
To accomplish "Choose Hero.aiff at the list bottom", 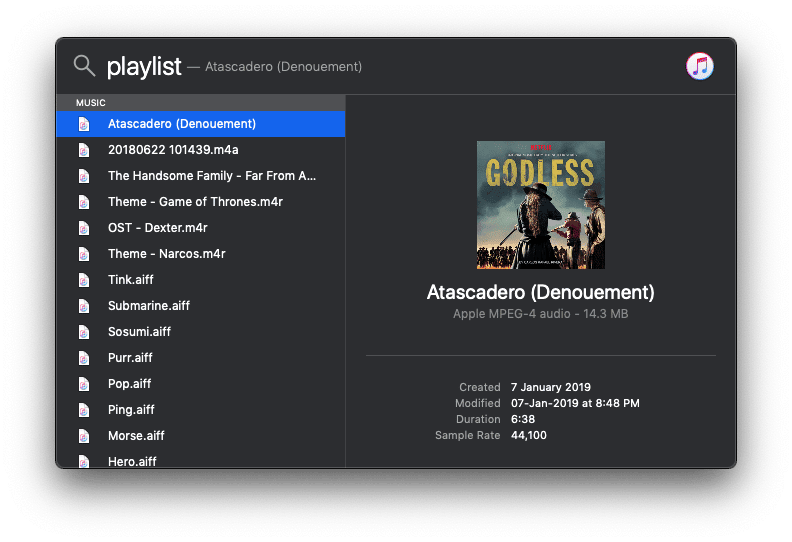I will click(132, 461).
